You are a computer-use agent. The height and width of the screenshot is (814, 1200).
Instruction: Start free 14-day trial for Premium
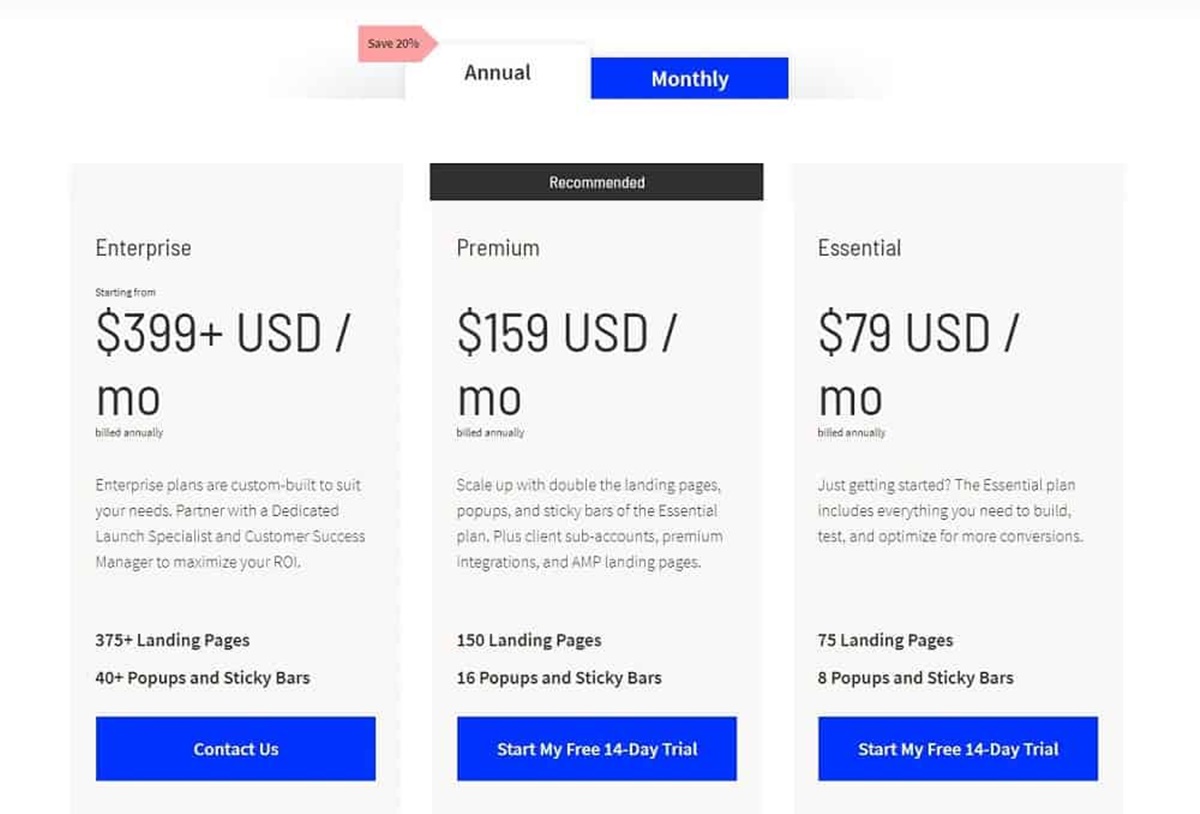[x=597, y=749]
